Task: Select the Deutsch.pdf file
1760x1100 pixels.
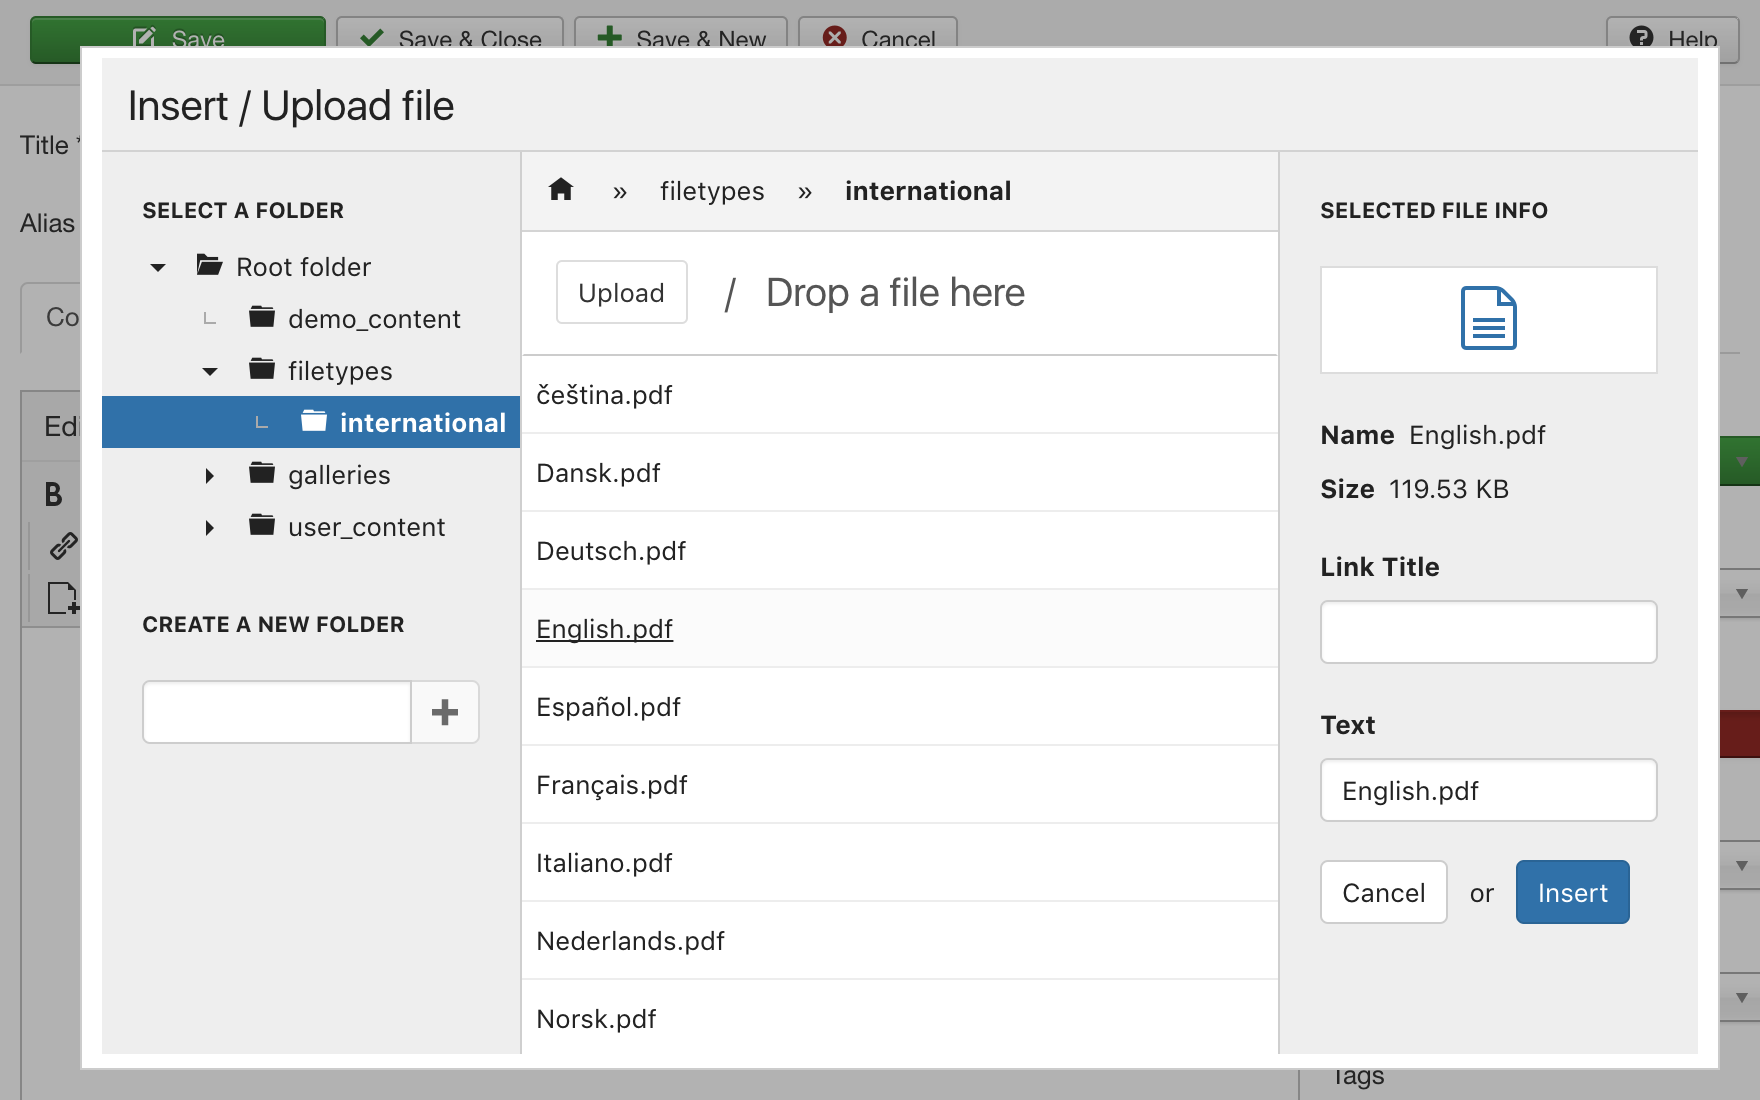Action: click(x=611, y=551)
